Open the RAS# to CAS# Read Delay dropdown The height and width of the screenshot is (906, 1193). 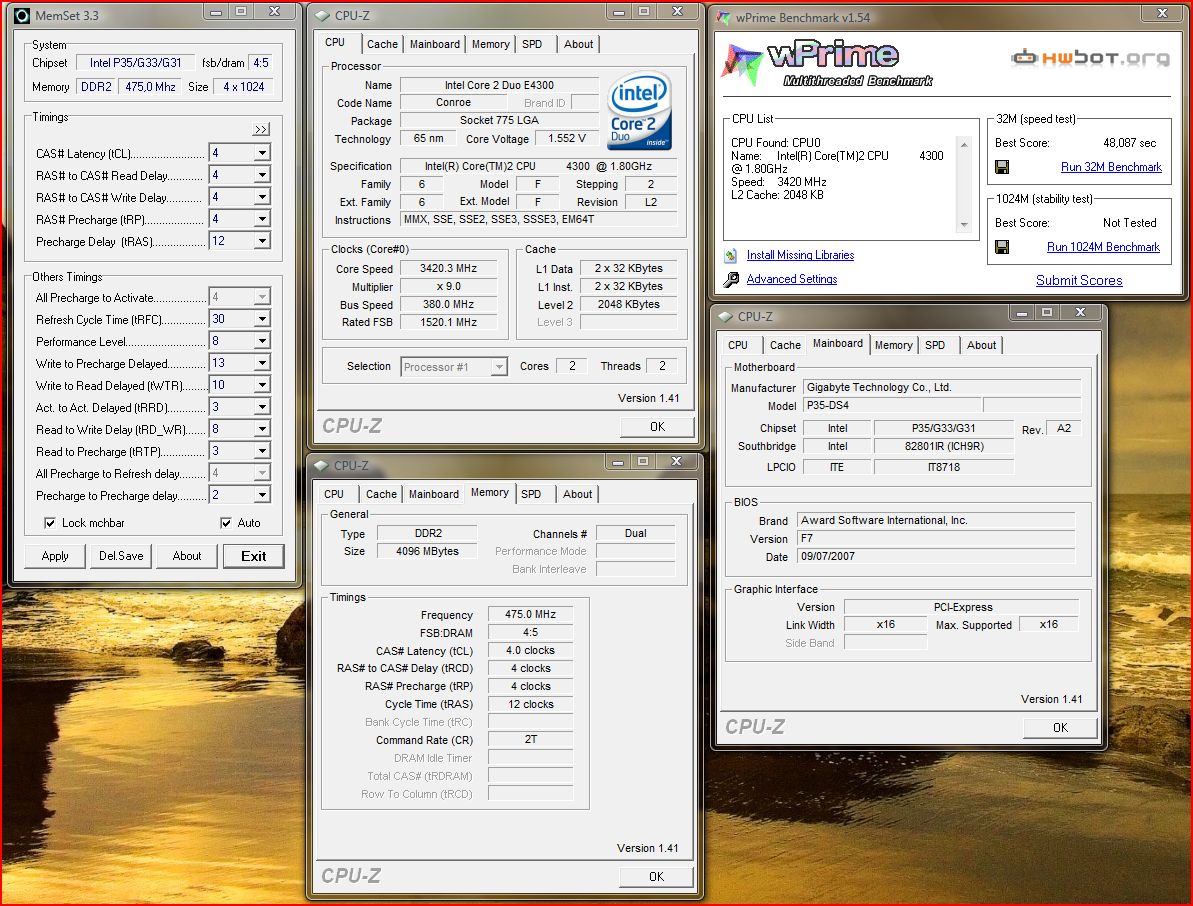(x=262, y=175)
